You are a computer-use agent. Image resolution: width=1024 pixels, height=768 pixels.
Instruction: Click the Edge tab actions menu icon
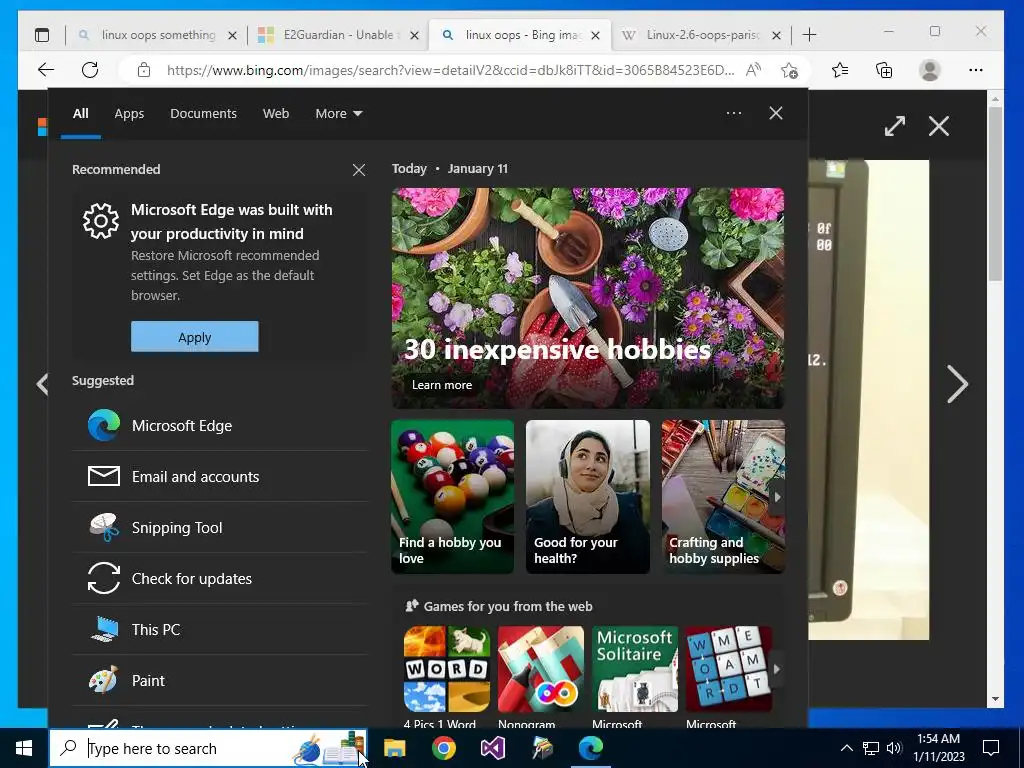(x=42, y=35)
